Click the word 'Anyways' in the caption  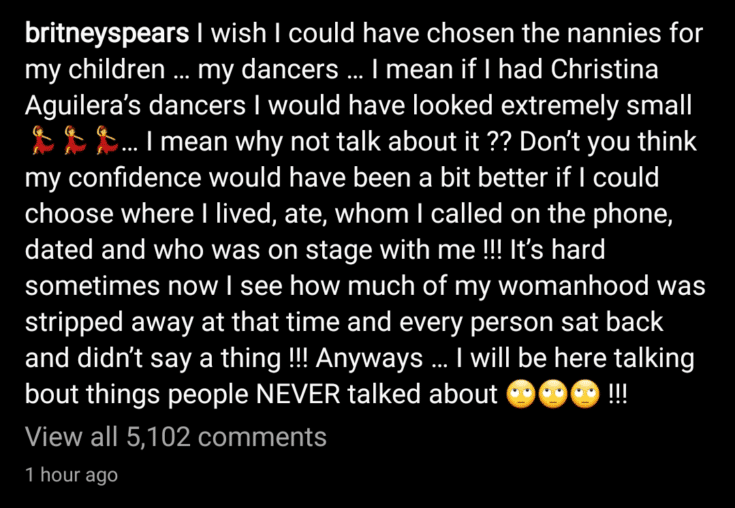point(369,359)
